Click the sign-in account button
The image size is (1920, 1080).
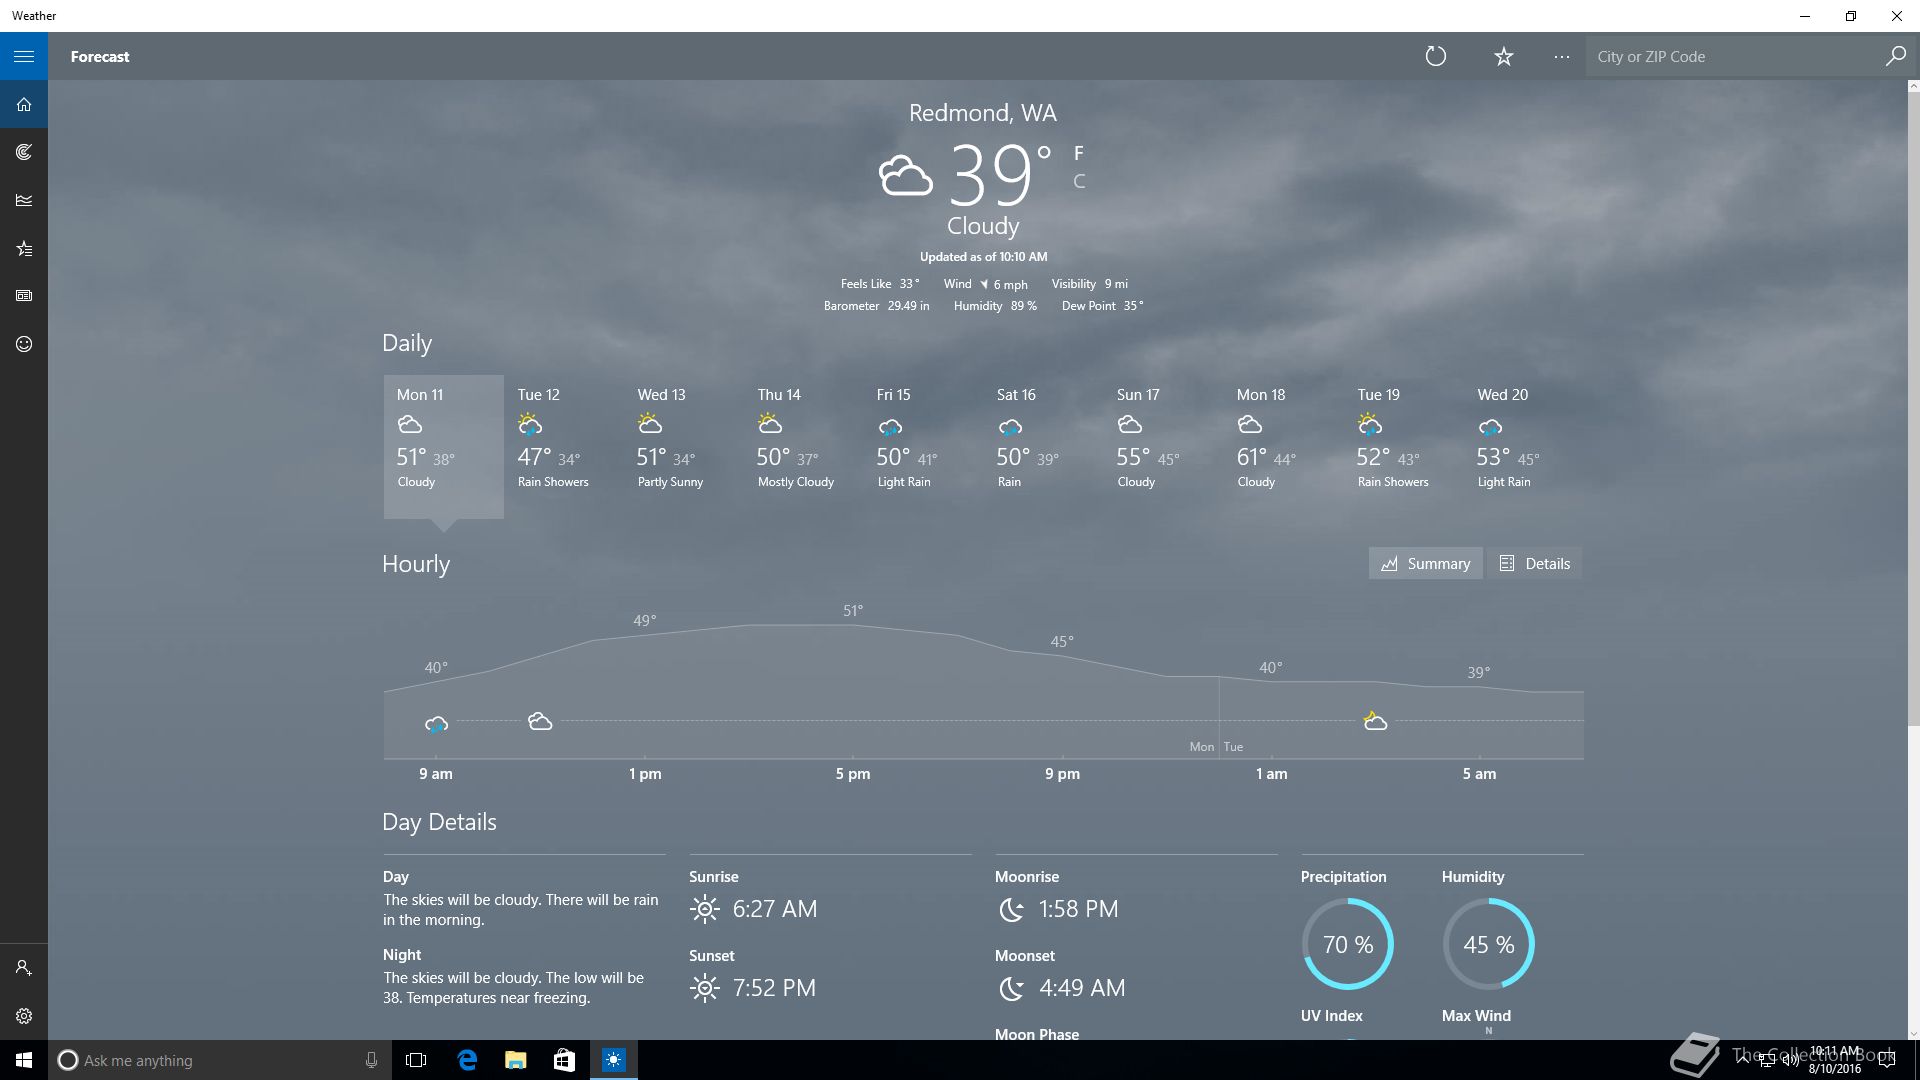pos(24,968)
